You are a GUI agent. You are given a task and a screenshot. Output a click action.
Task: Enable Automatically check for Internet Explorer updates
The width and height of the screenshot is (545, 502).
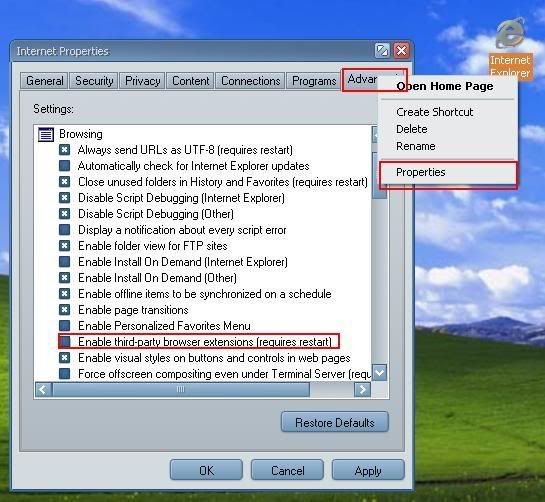click(64, 166)
